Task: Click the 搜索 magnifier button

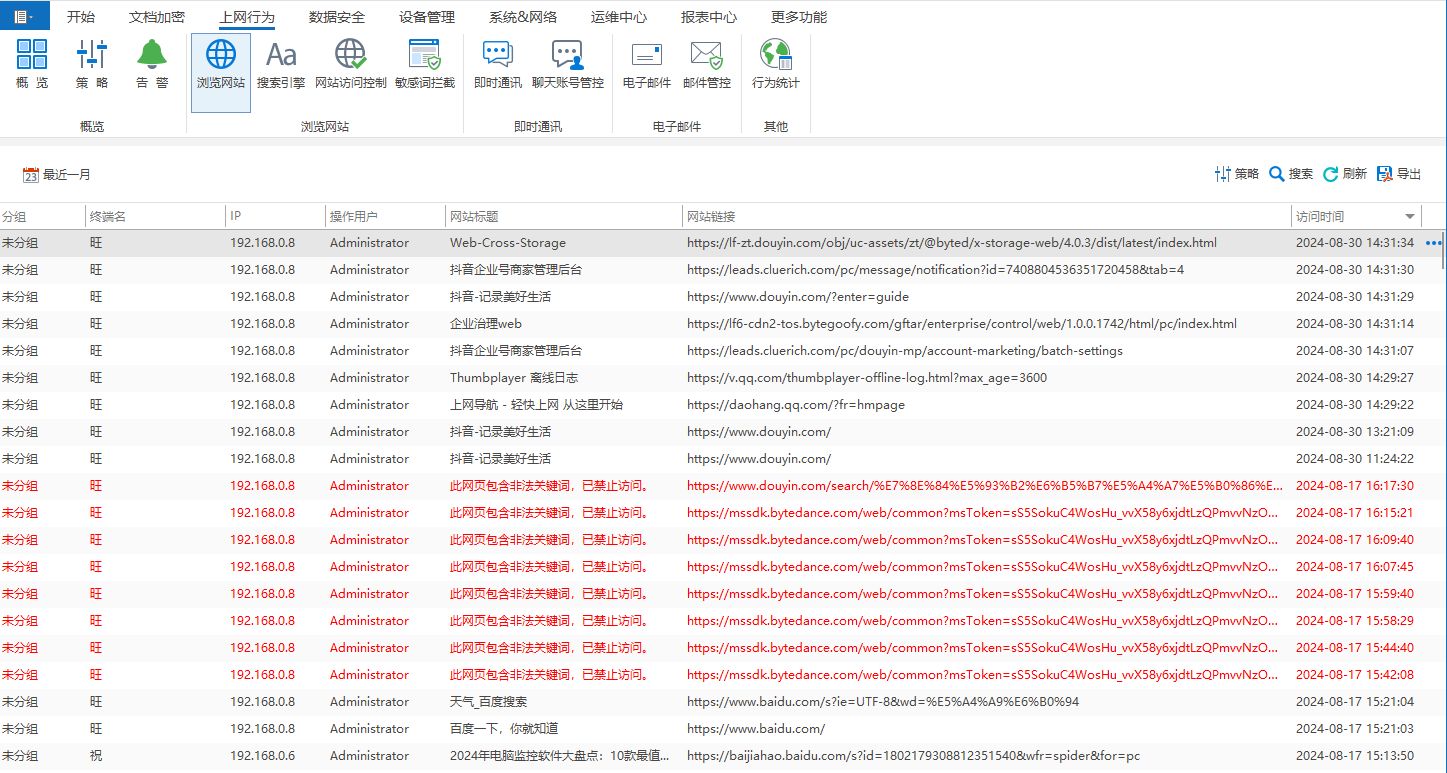Action: (1291, 174)
